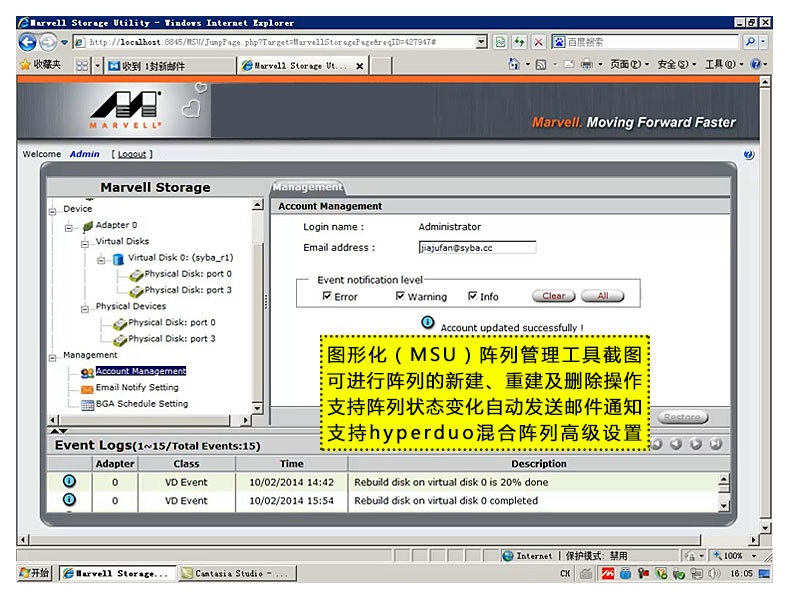Collapse the Physical Devices tree node
The height and width of the screenshot is (613, 789).
[85, 309]
